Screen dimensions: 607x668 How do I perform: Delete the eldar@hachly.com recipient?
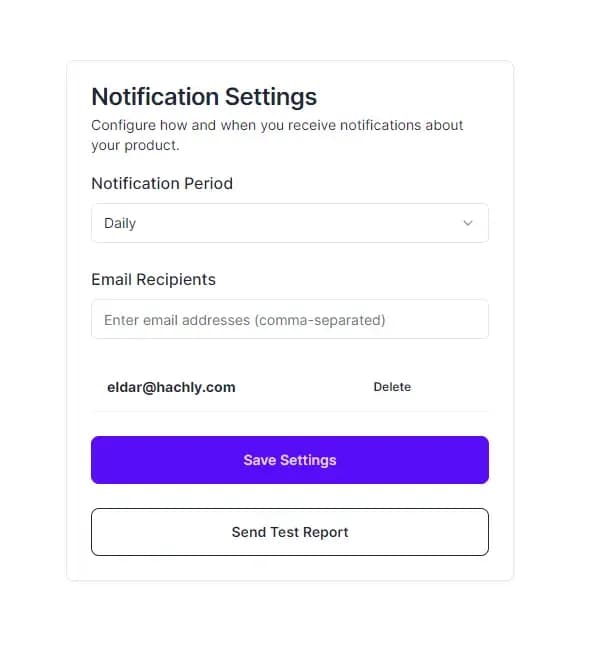[x=392, y=386]
